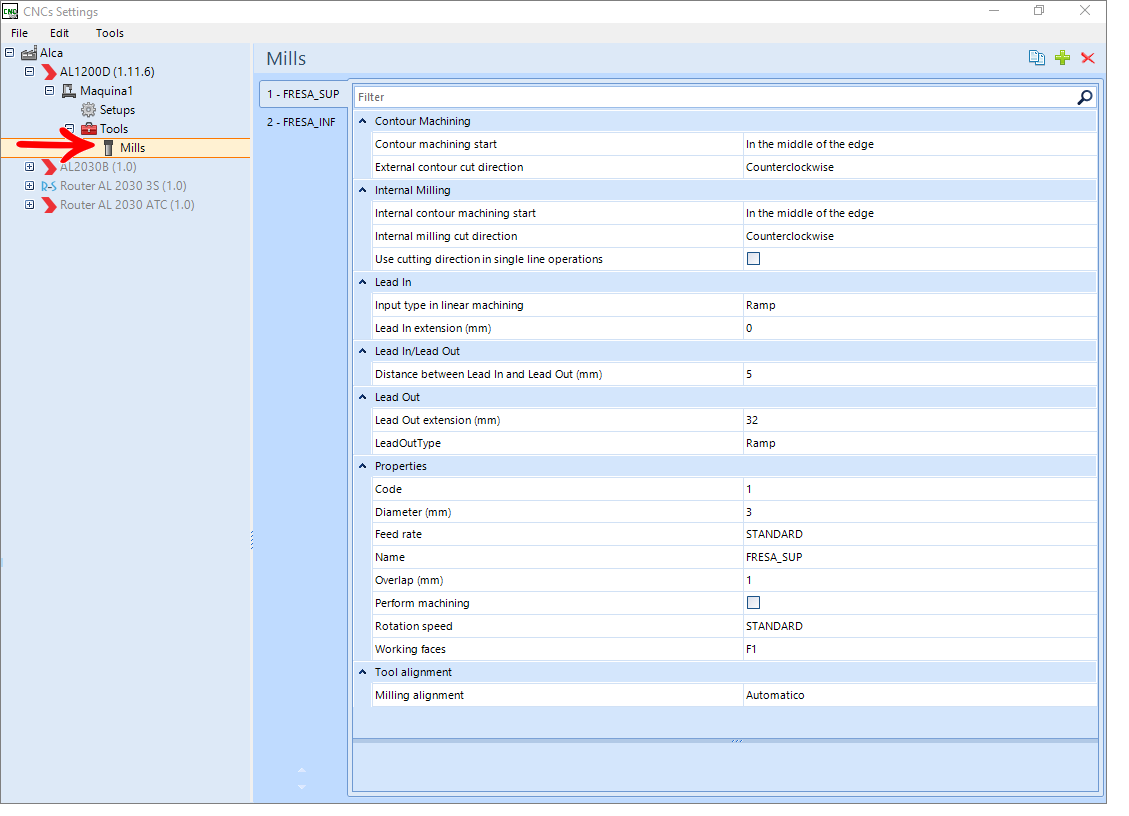Select the Maquina1 tree item
Screen dimensions: 1129x816
pos(106,91)
